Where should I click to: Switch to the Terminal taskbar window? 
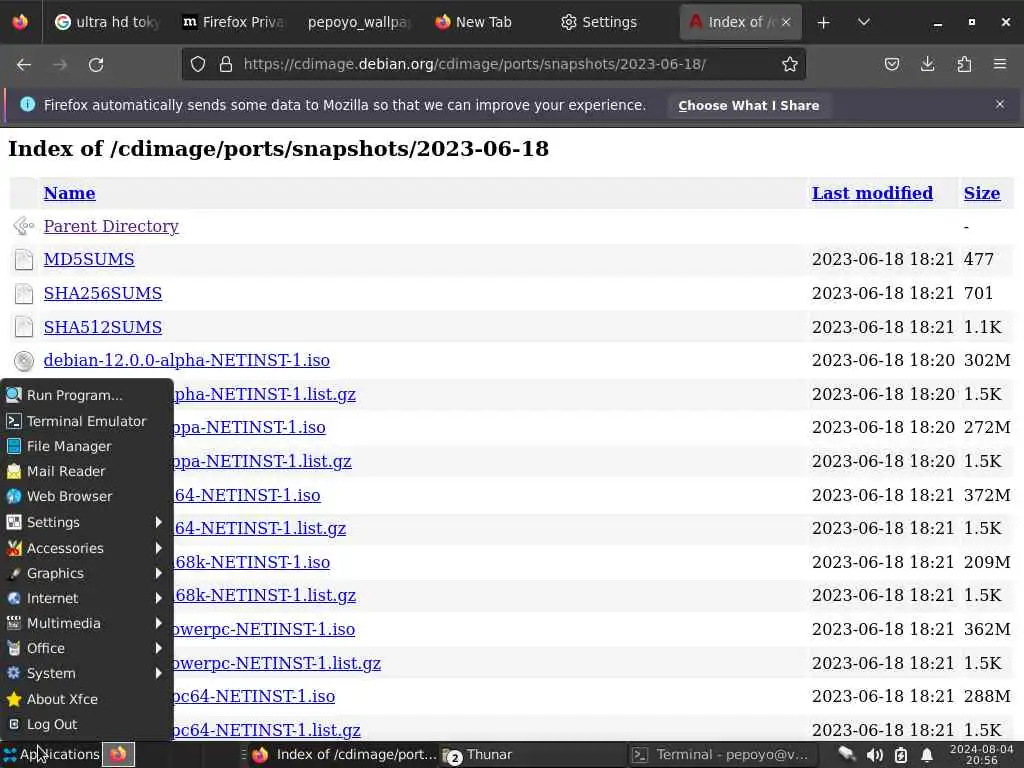[x=724, y=755]
